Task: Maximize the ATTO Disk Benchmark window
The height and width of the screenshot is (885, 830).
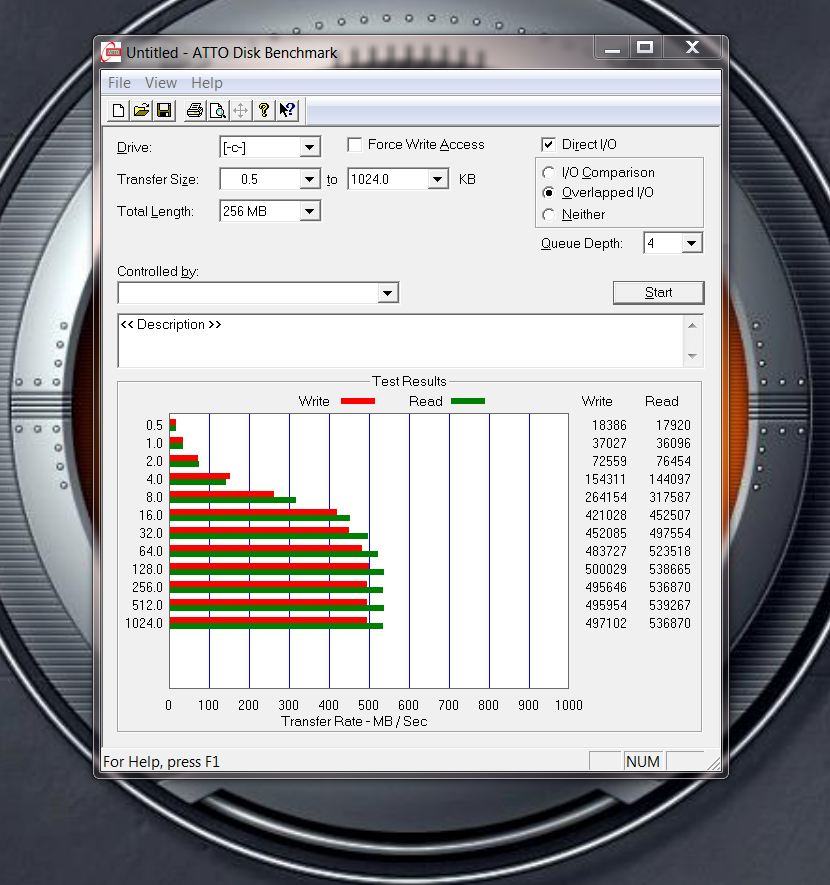Action: [x=645, y=48]
